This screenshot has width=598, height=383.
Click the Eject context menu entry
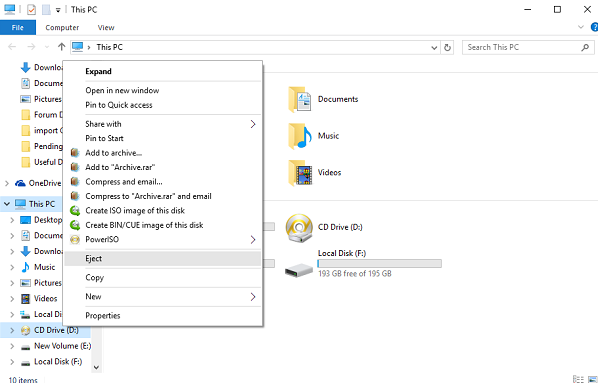point(162,258)
